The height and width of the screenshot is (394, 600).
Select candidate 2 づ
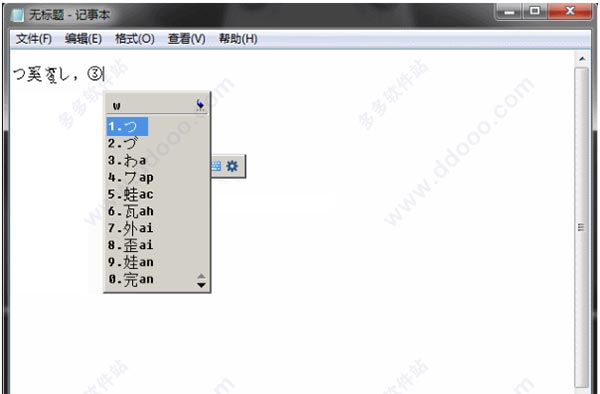coord(122,143)
